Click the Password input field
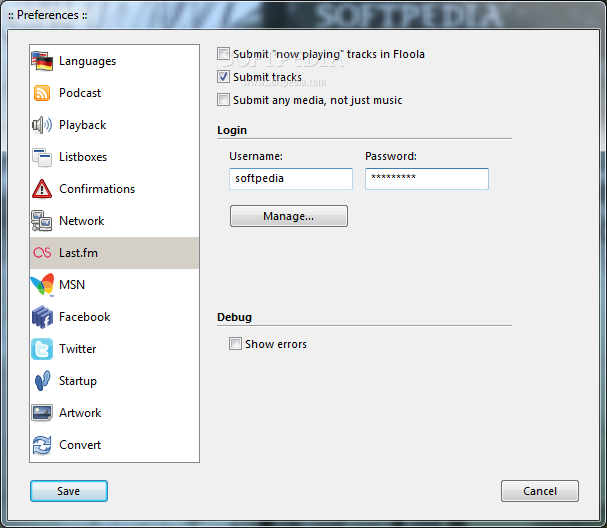 (427, 178)
